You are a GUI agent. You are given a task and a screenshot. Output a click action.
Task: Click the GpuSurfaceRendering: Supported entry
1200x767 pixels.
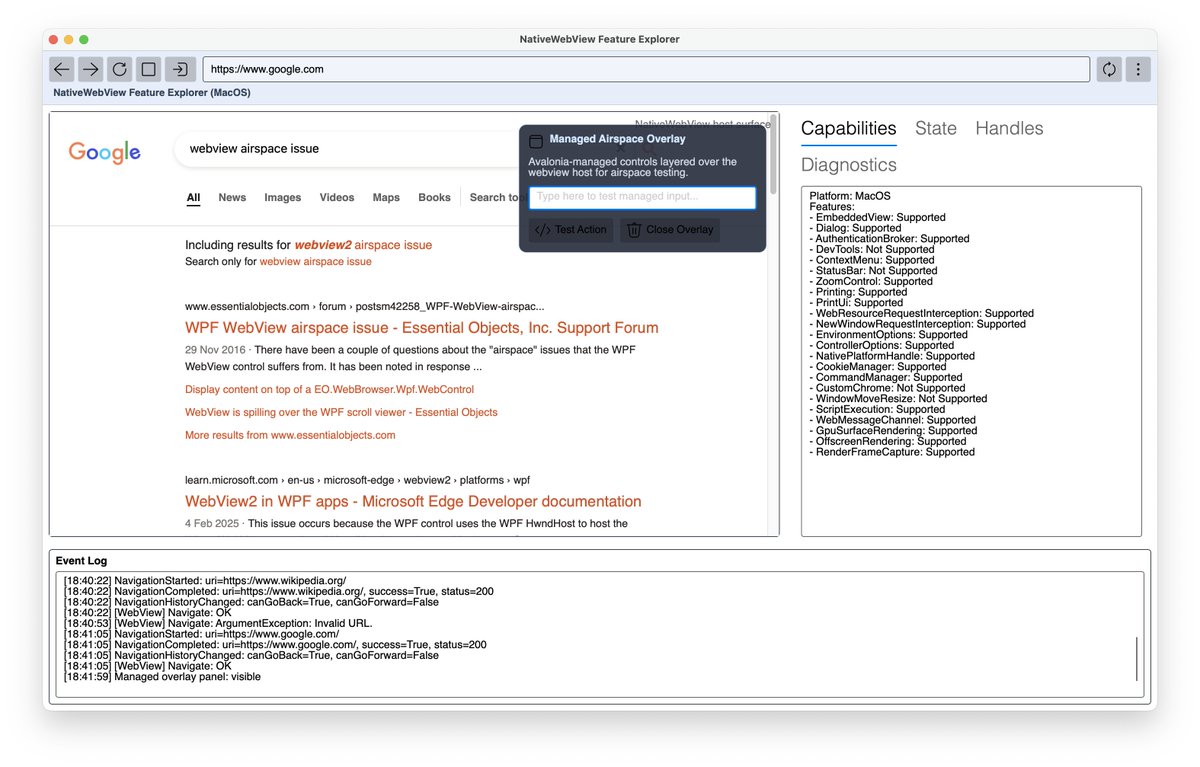893,431
